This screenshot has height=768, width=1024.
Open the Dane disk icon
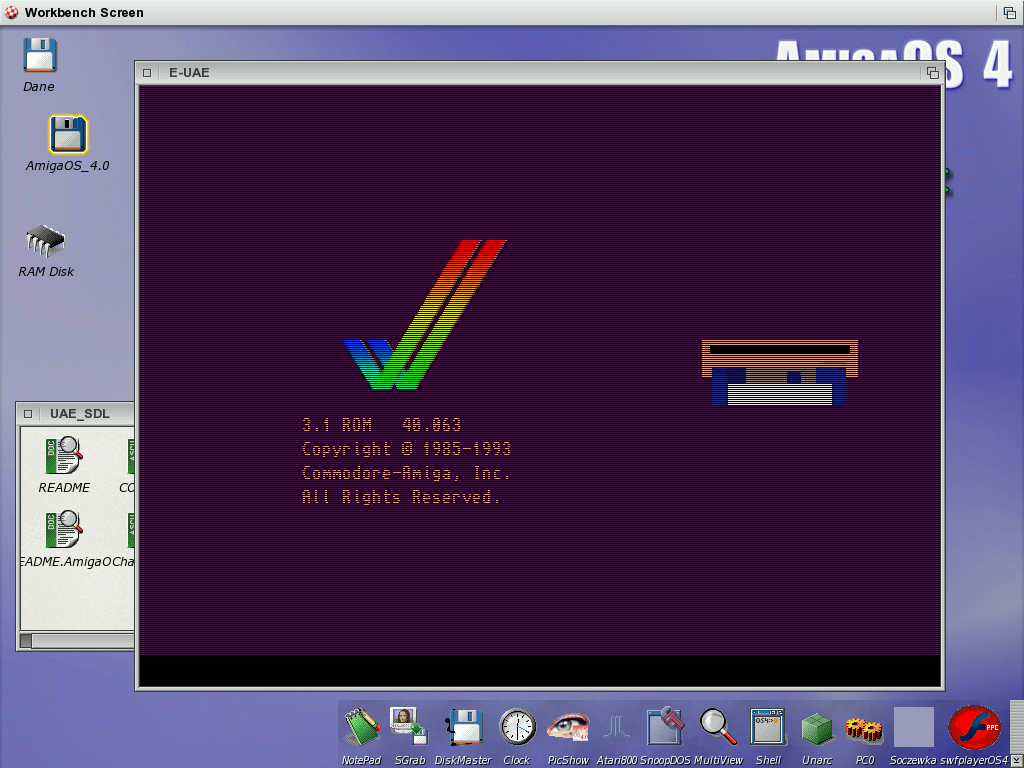pos(40,55)
